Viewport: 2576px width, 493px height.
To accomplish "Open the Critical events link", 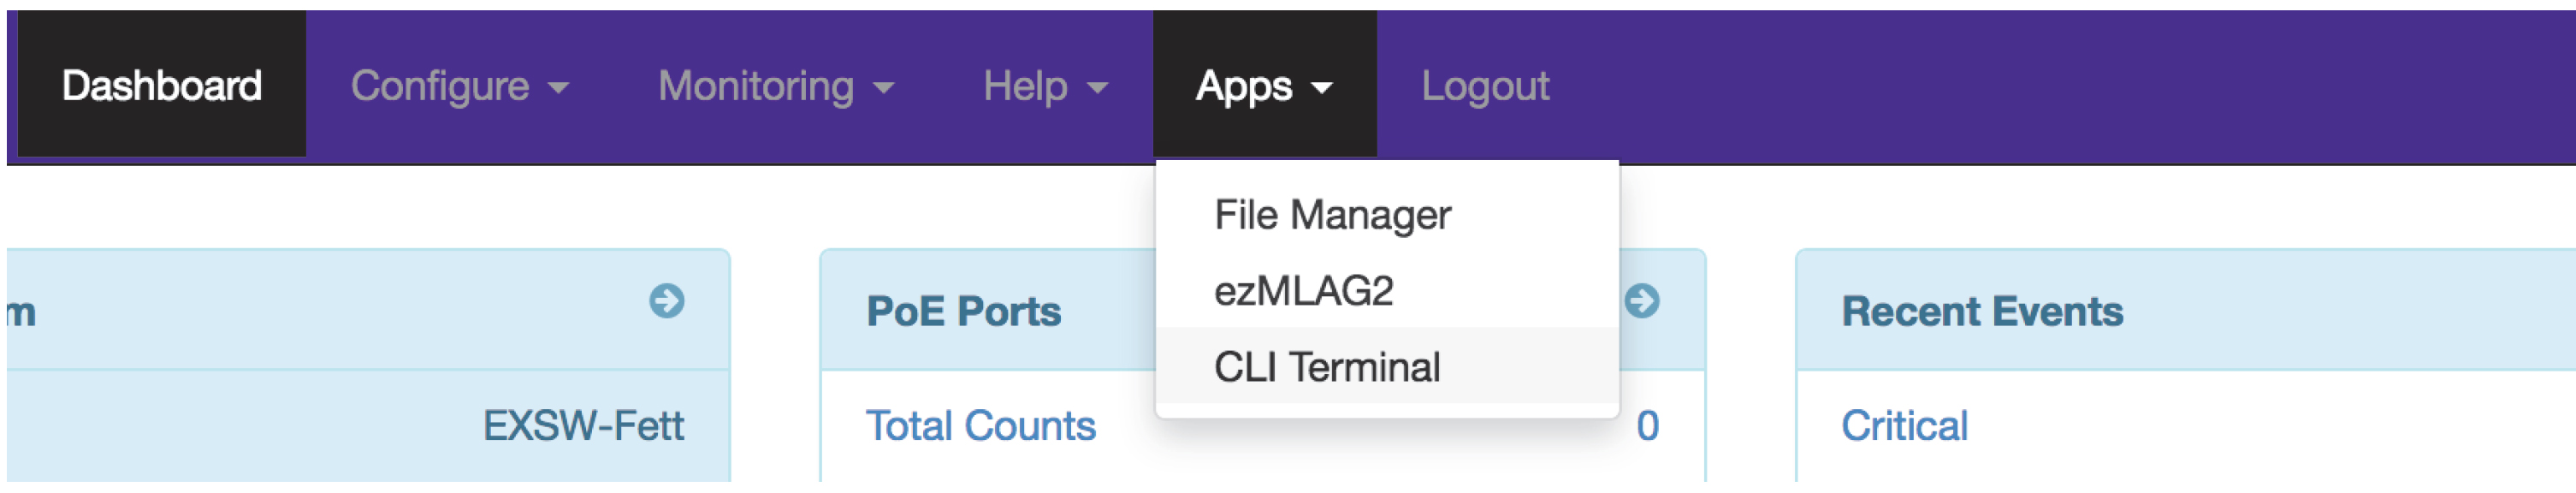I will pos(1905,425).
